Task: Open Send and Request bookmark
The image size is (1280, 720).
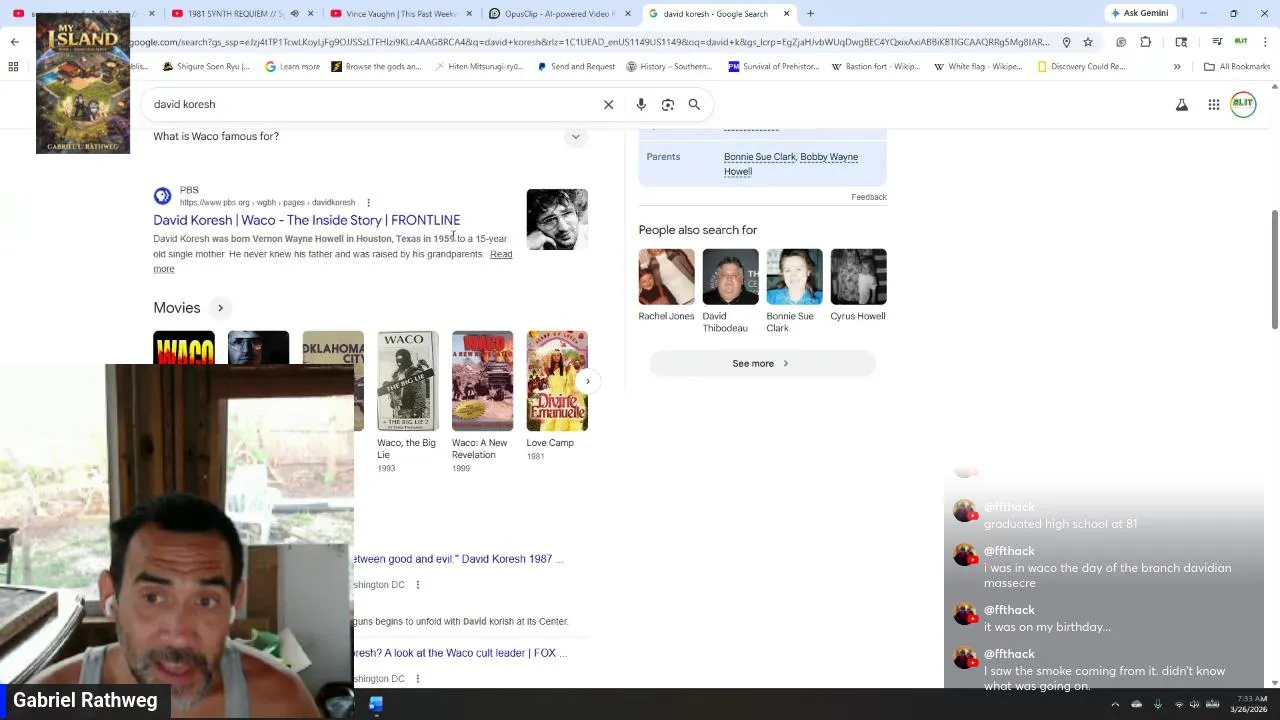Action: (575, 66)
